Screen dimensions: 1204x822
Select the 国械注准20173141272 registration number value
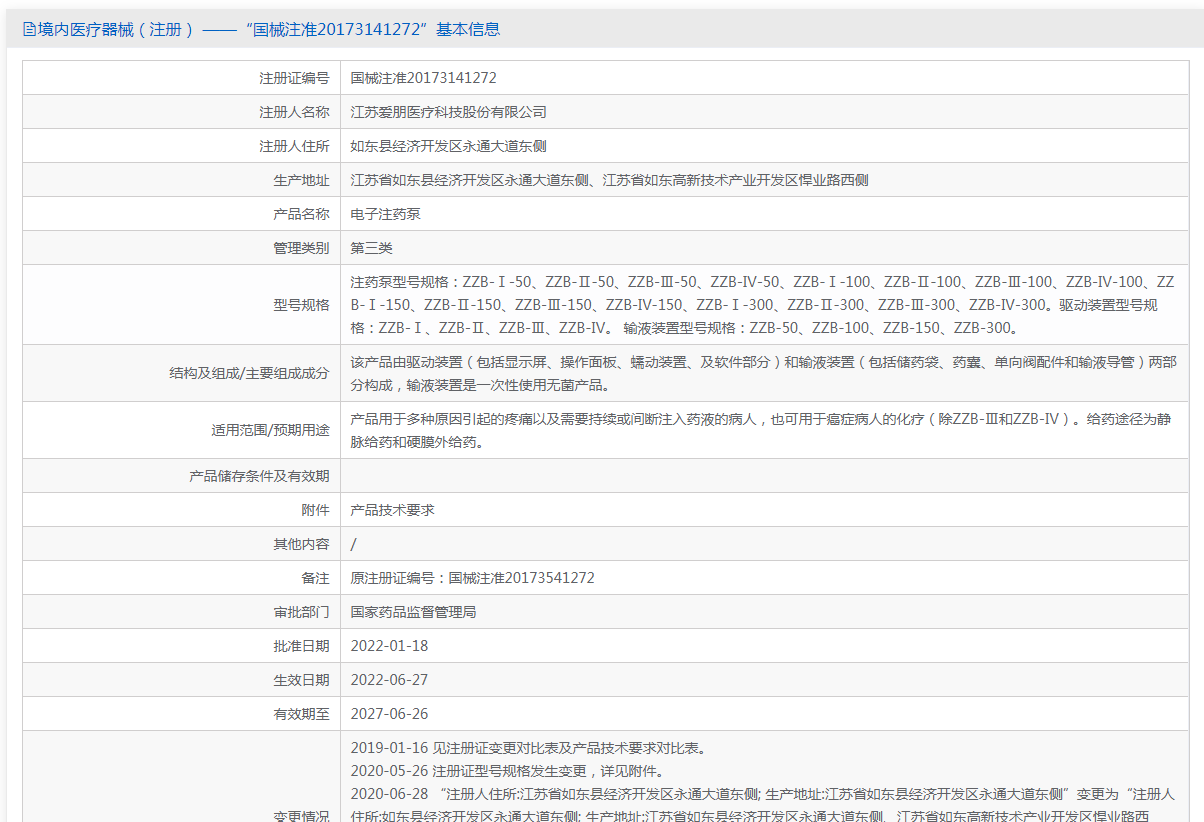[424, 78]
